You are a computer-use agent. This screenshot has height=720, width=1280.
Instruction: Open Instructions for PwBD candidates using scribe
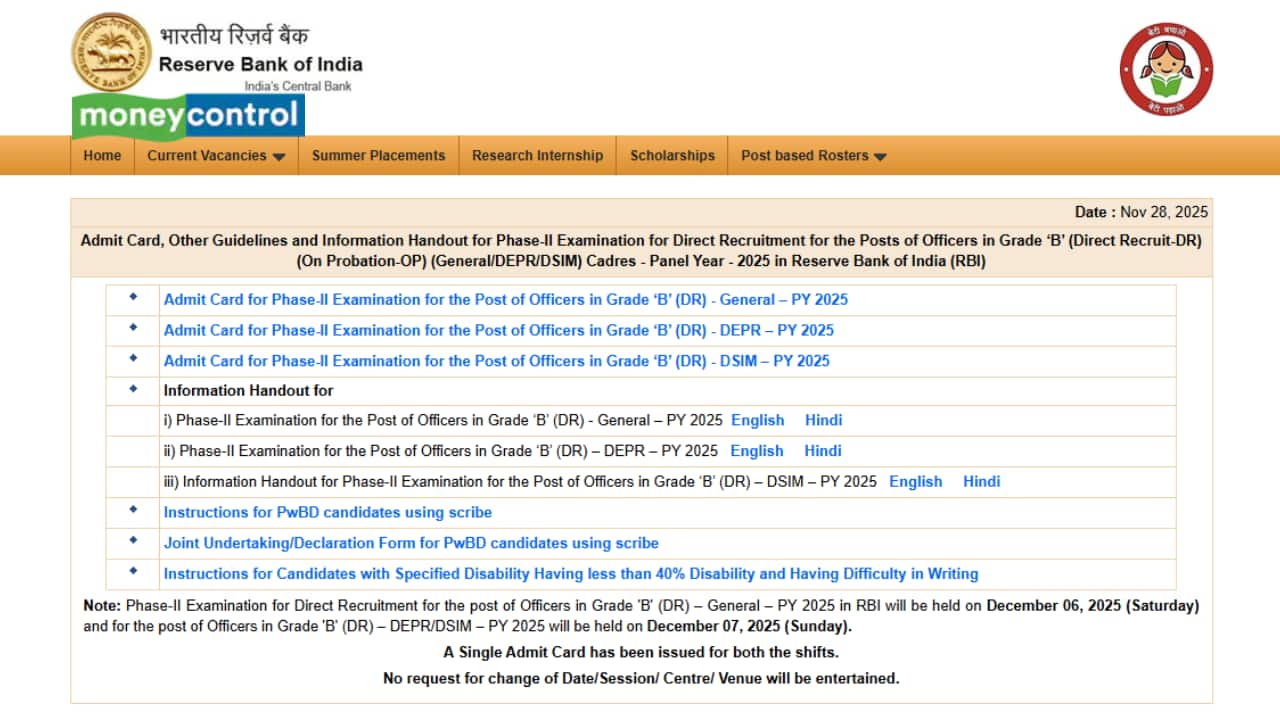pos(328,512)
